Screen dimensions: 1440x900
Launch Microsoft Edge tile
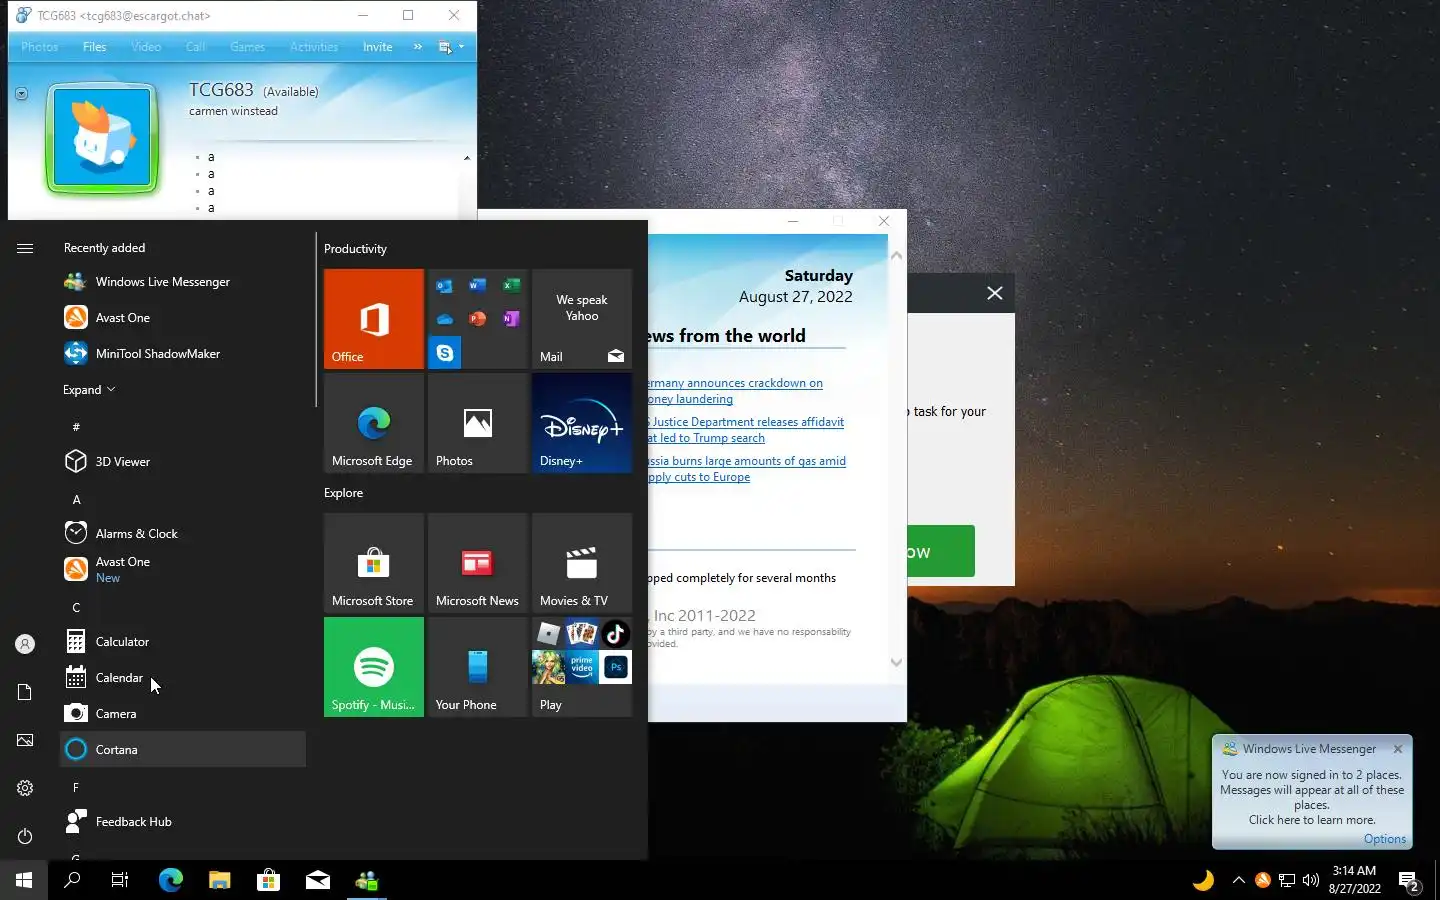pyautogui.click(x=374, y=423)
